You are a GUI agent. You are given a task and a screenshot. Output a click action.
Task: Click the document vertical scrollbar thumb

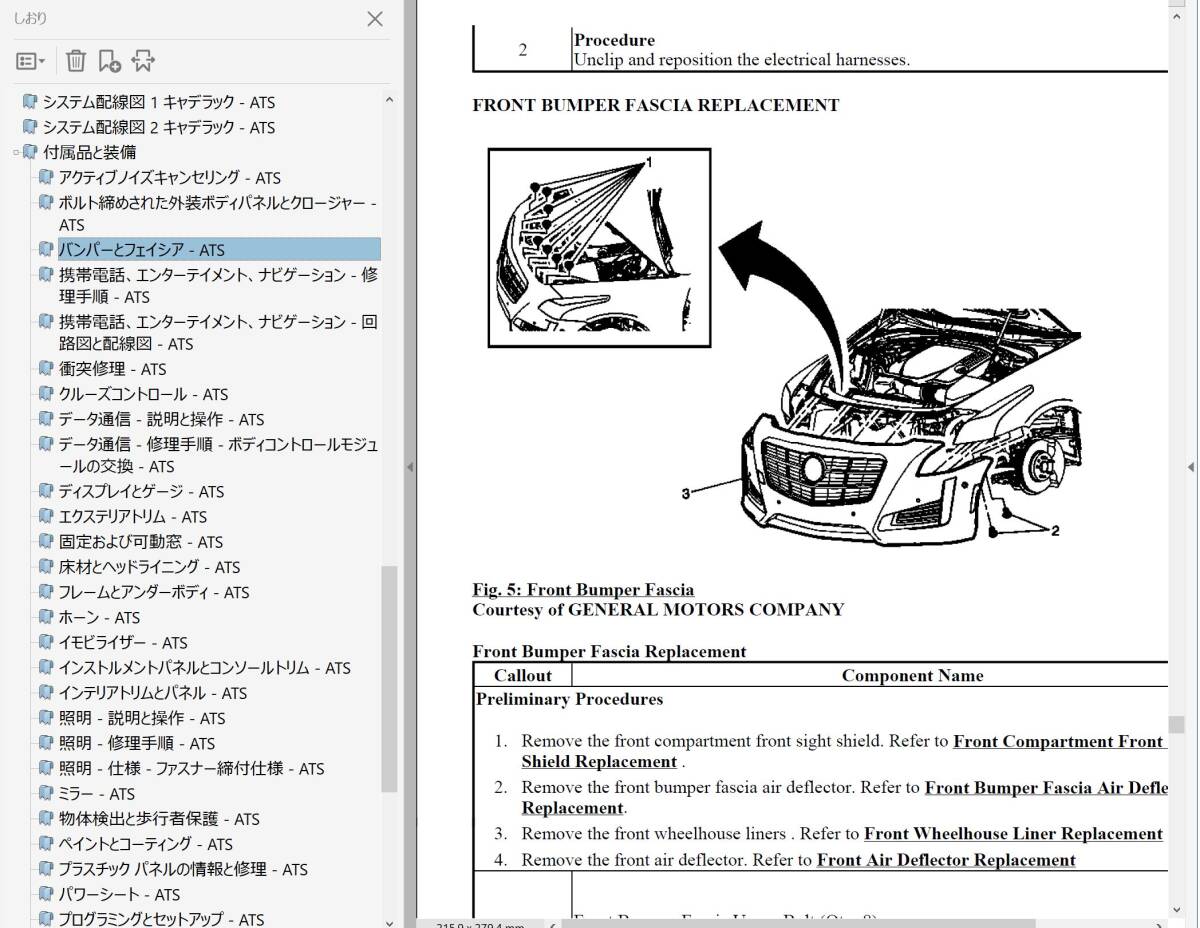pos(1177,724)
